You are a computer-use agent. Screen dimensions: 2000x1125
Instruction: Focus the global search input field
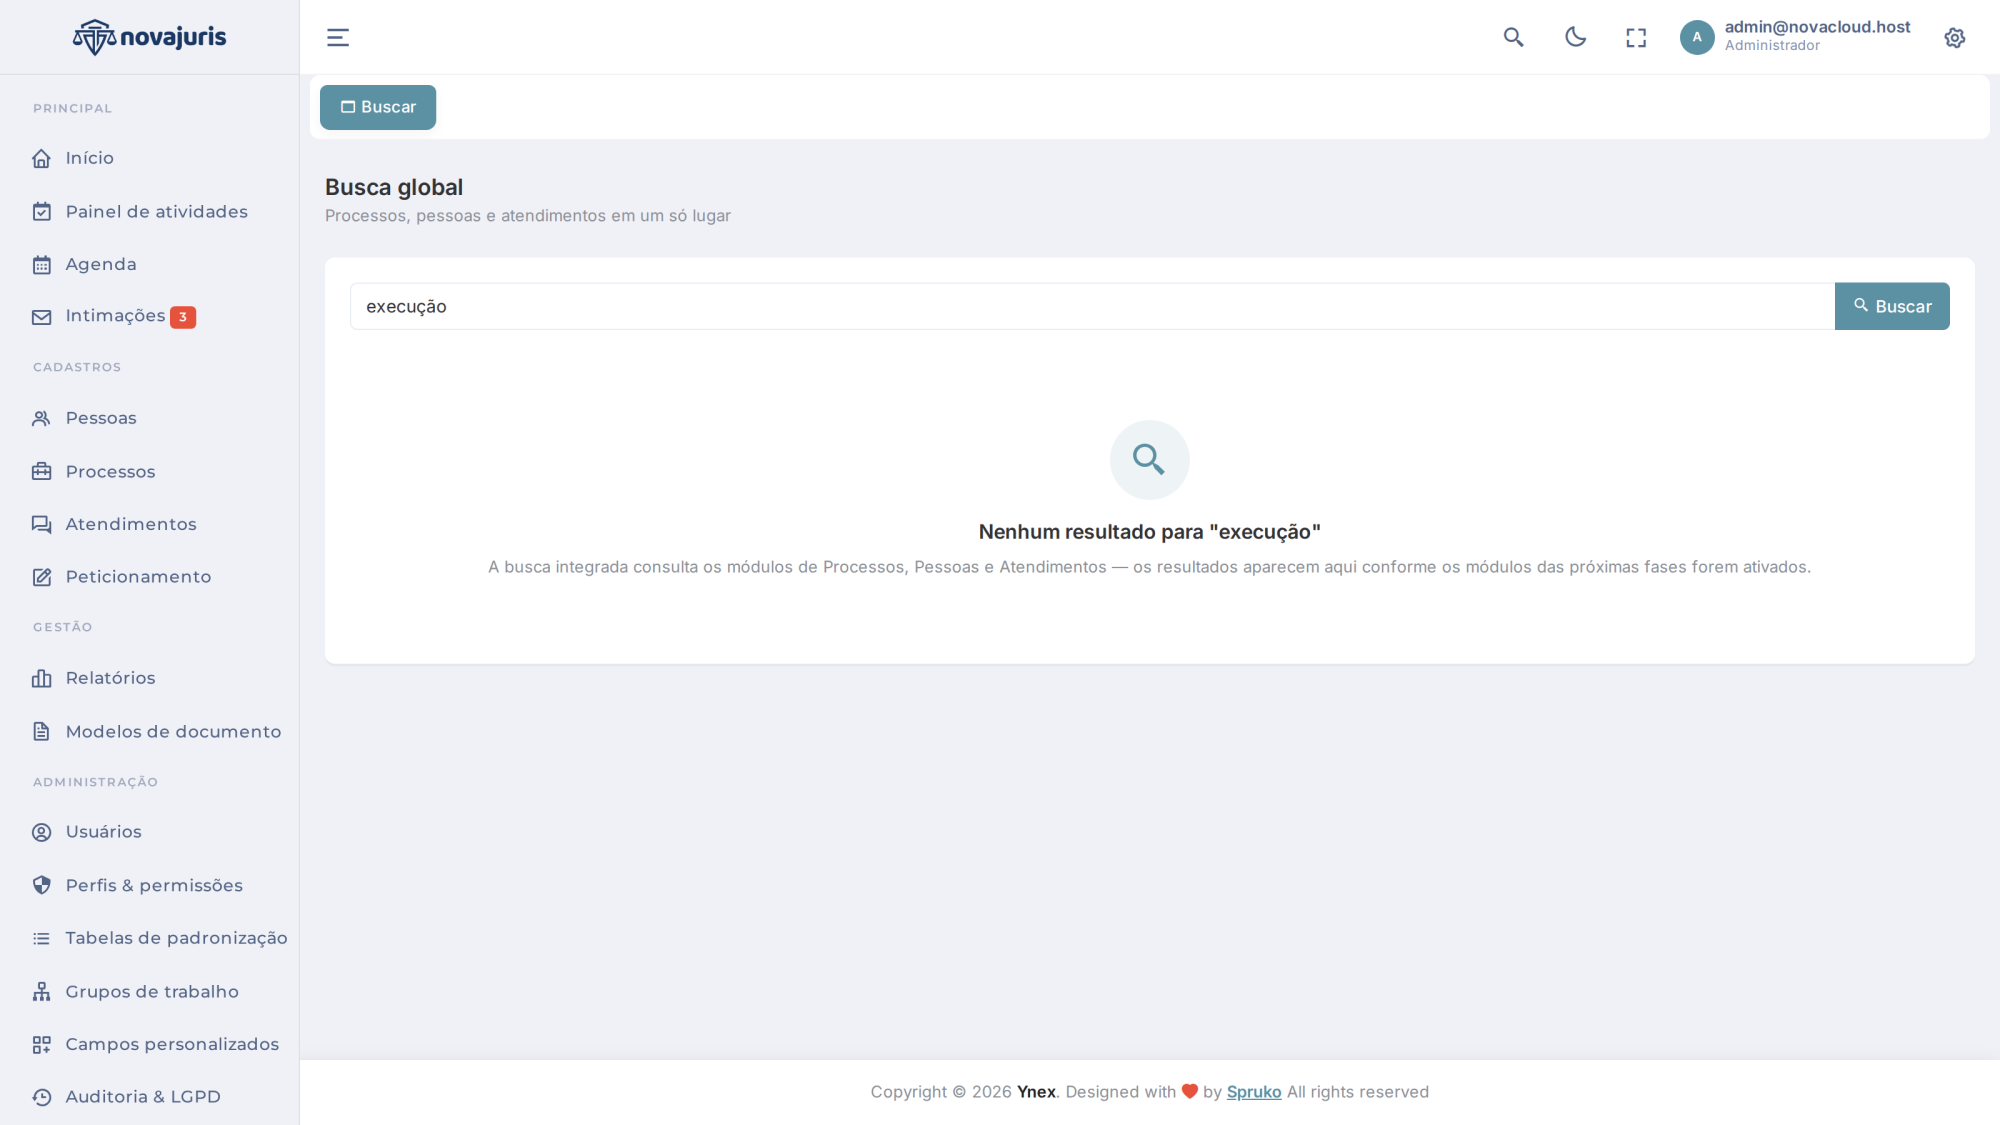click(1092, 306)
